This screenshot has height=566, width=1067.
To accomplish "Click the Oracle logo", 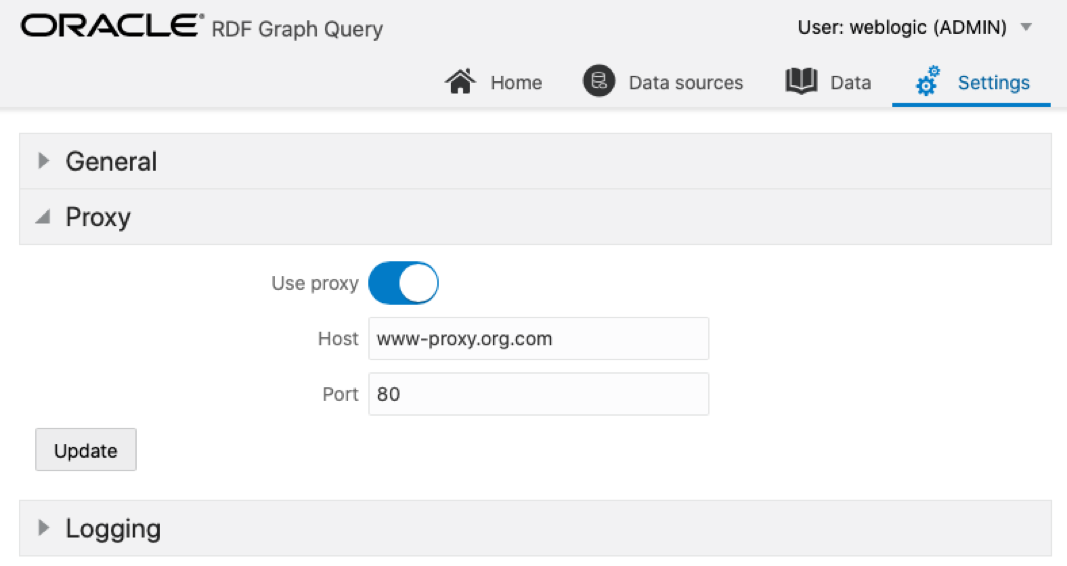I will coord(112,26).
